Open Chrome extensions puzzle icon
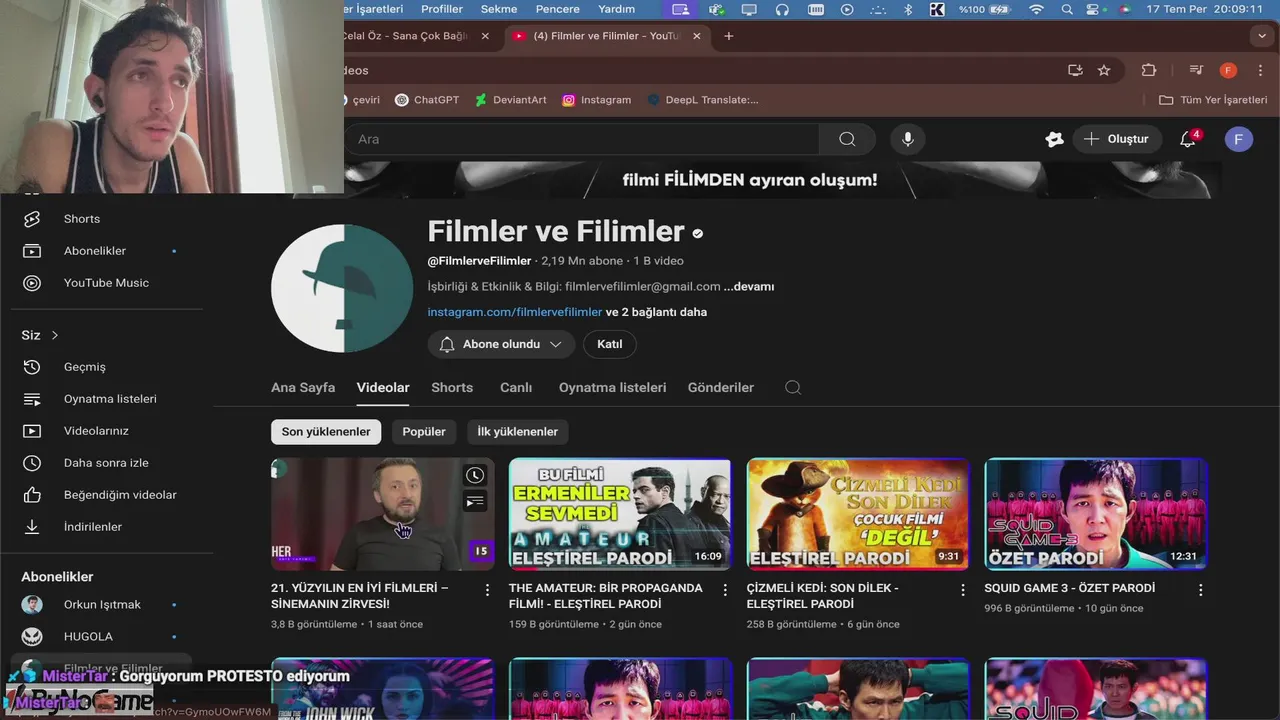The width and height of the screenshot is (1280, 720). tap(1149, 70)
